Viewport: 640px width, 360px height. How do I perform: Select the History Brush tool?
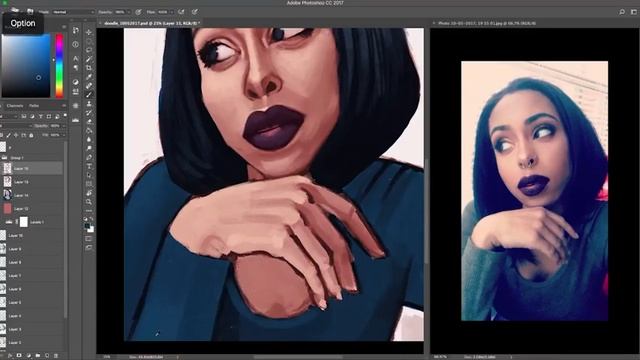(x=89, y=113)
